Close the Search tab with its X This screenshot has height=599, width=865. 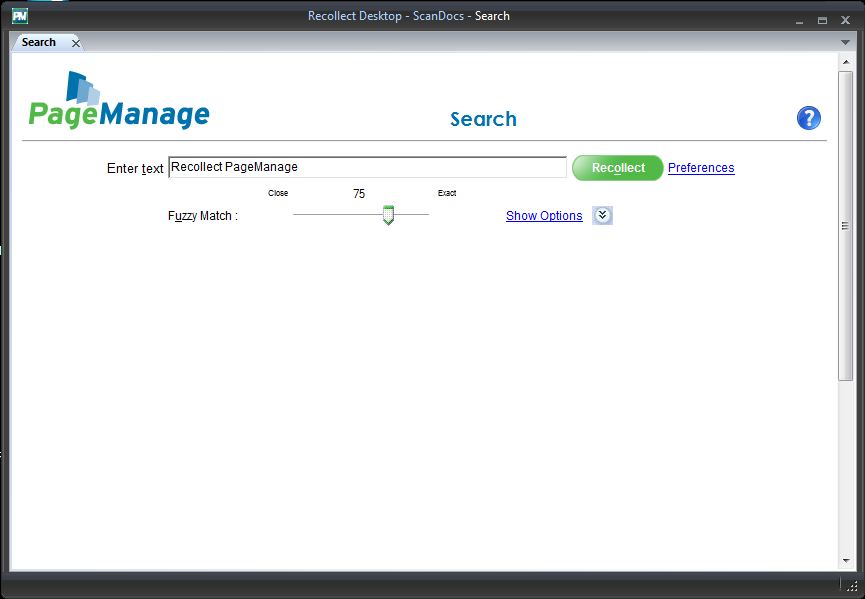76,43
